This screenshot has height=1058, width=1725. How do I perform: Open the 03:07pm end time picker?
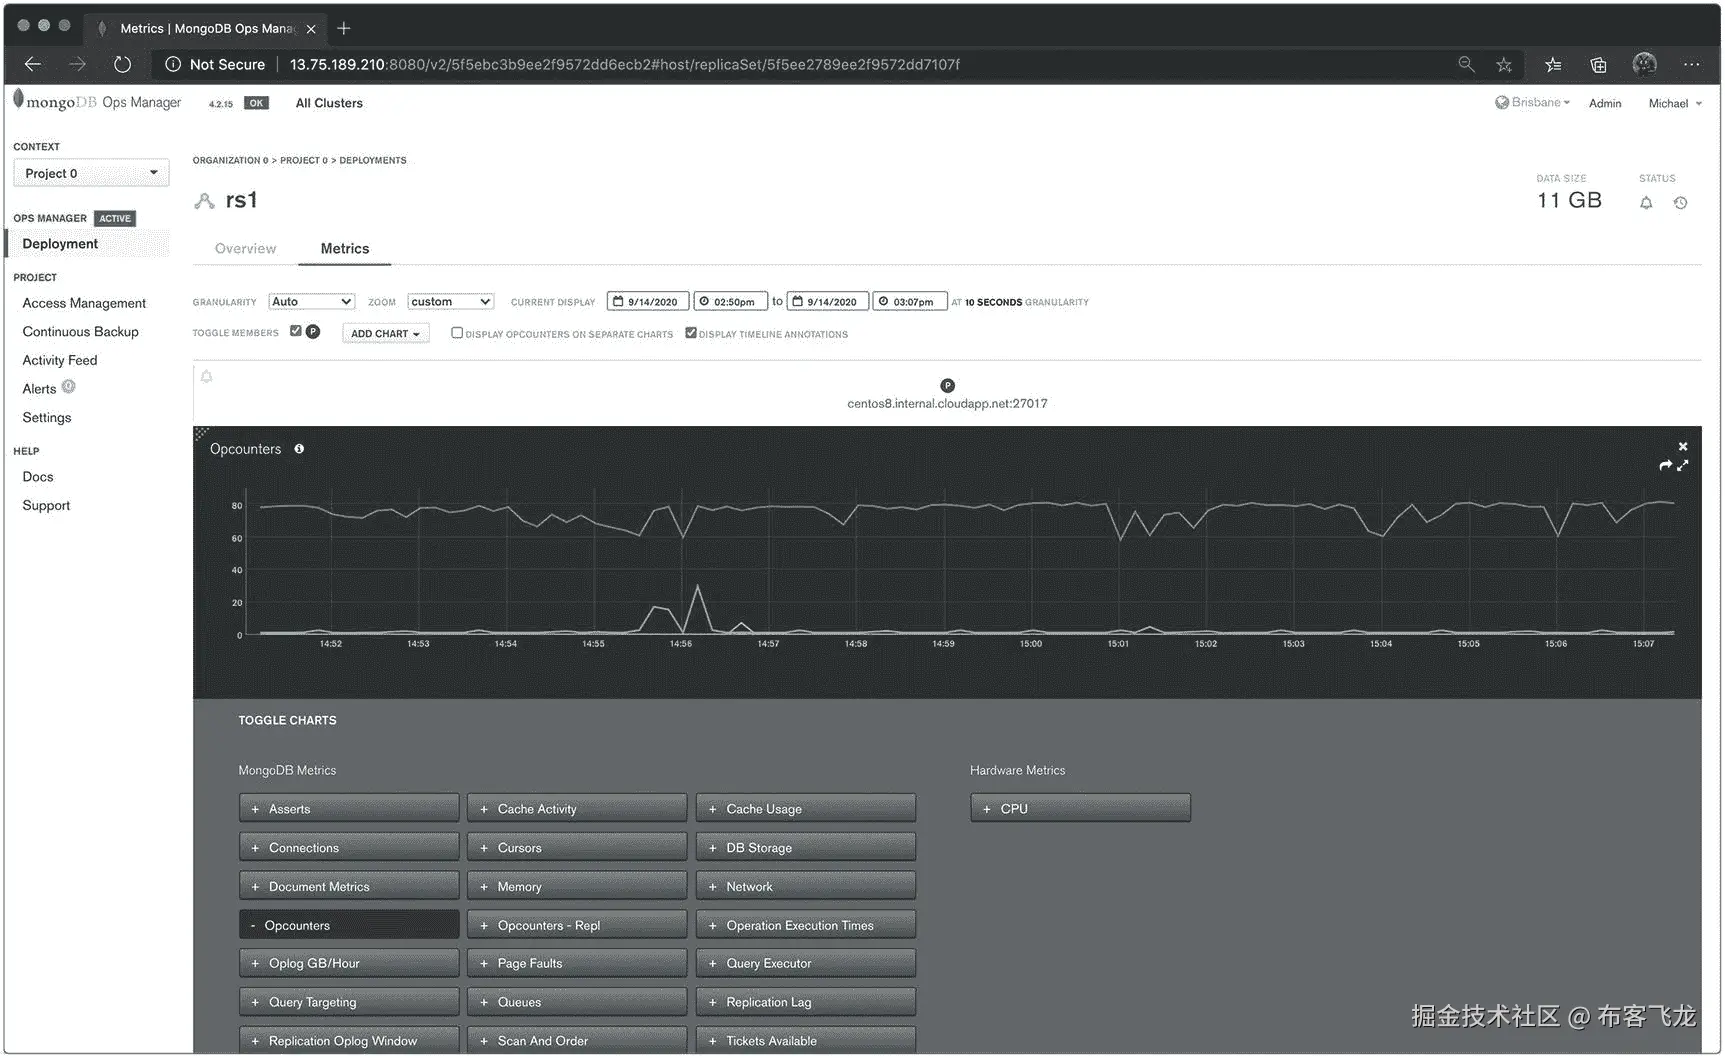click(x=910, y=302)
